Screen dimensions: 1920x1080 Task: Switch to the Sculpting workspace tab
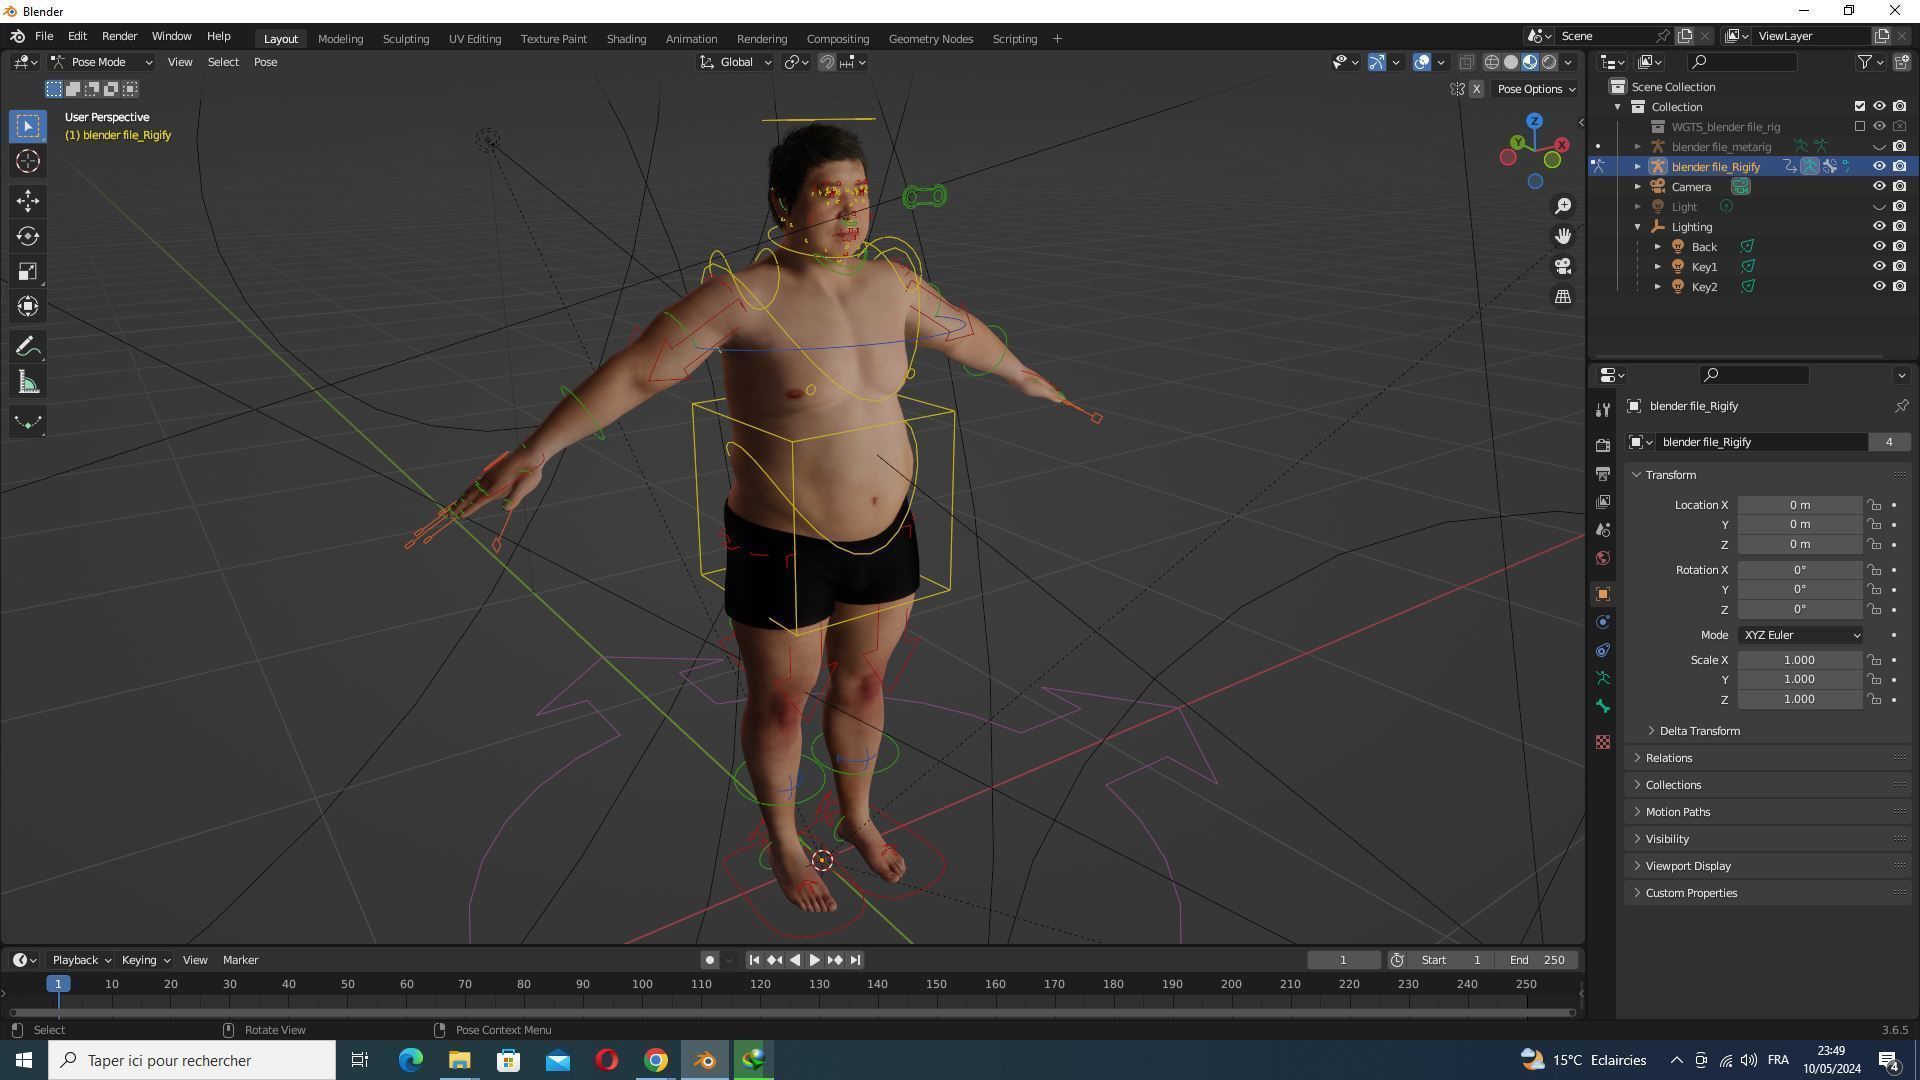(x=405, y=39)
